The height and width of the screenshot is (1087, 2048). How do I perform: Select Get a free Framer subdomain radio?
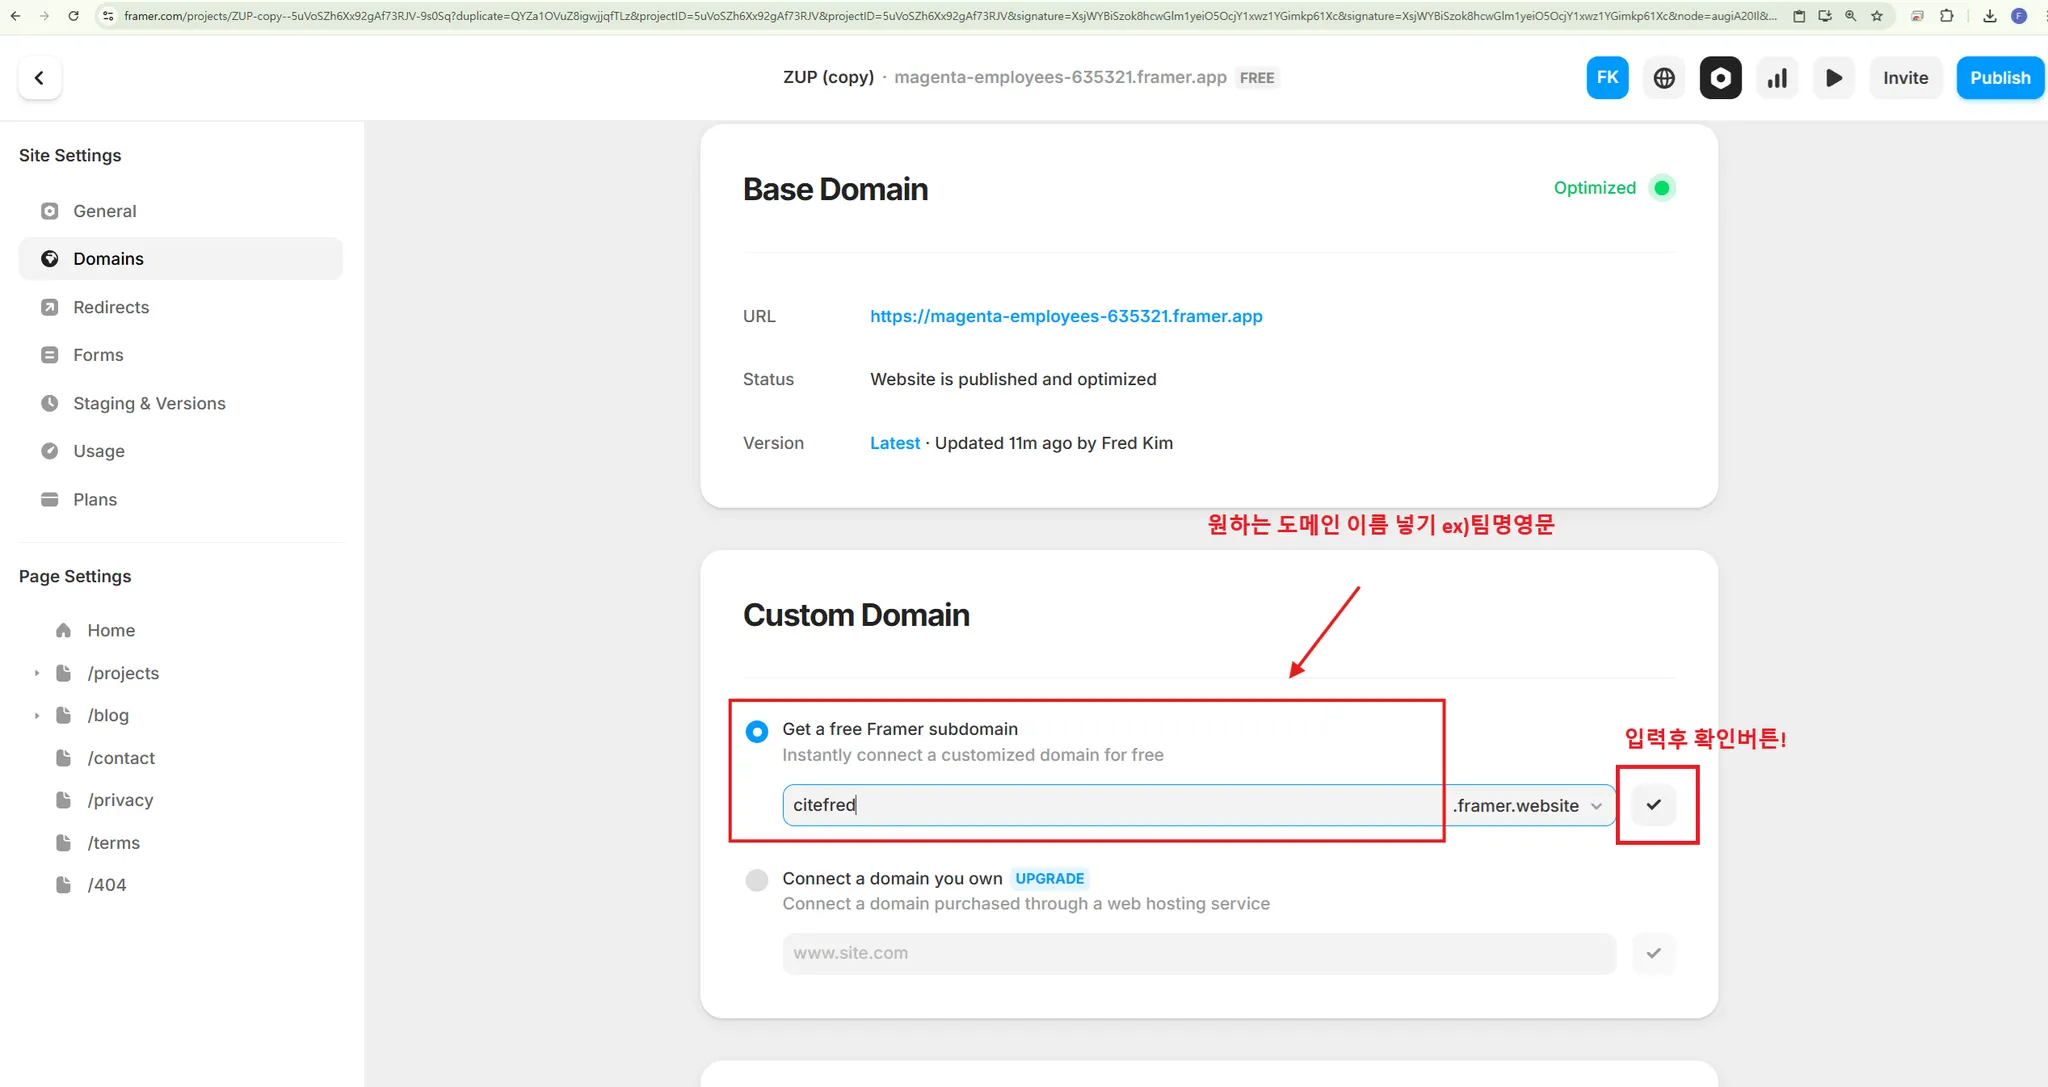pos(757,731)
